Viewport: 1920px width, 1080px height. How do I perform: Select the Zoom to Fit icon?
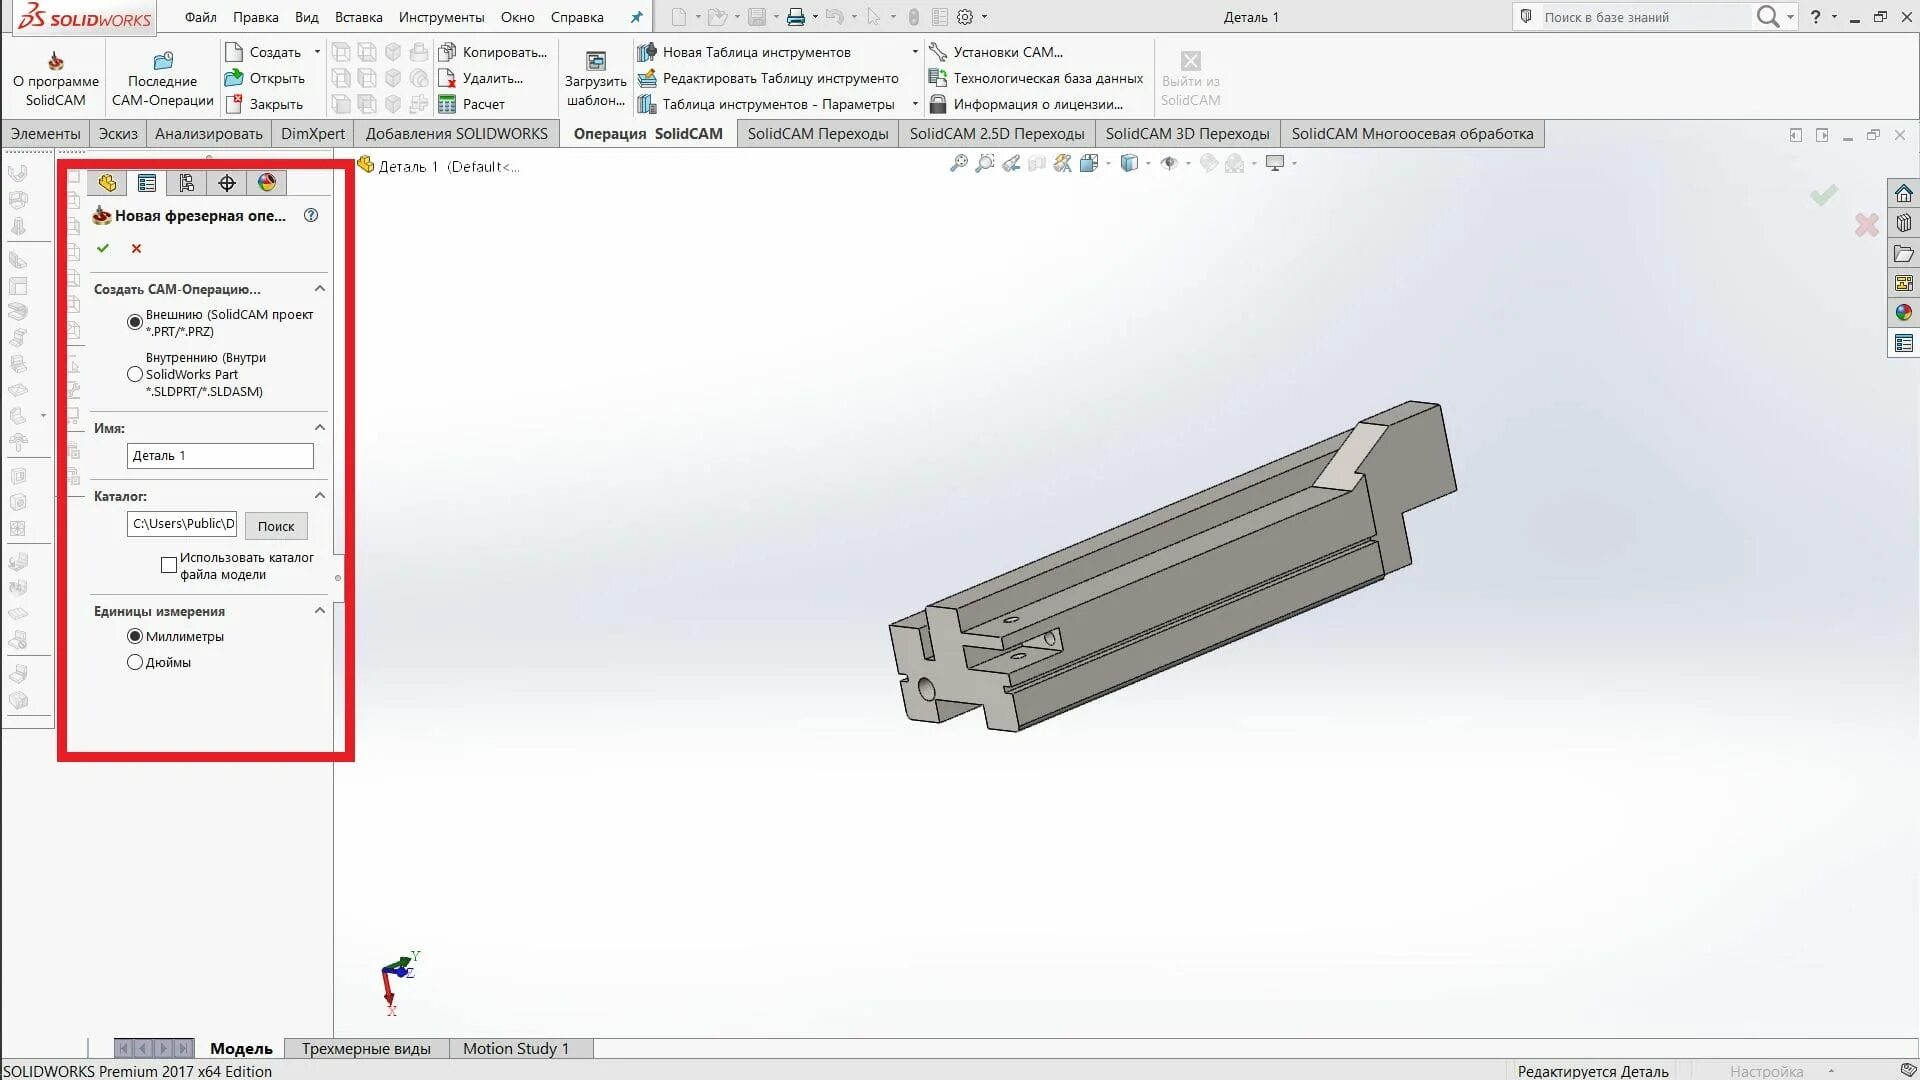(959, 163)
